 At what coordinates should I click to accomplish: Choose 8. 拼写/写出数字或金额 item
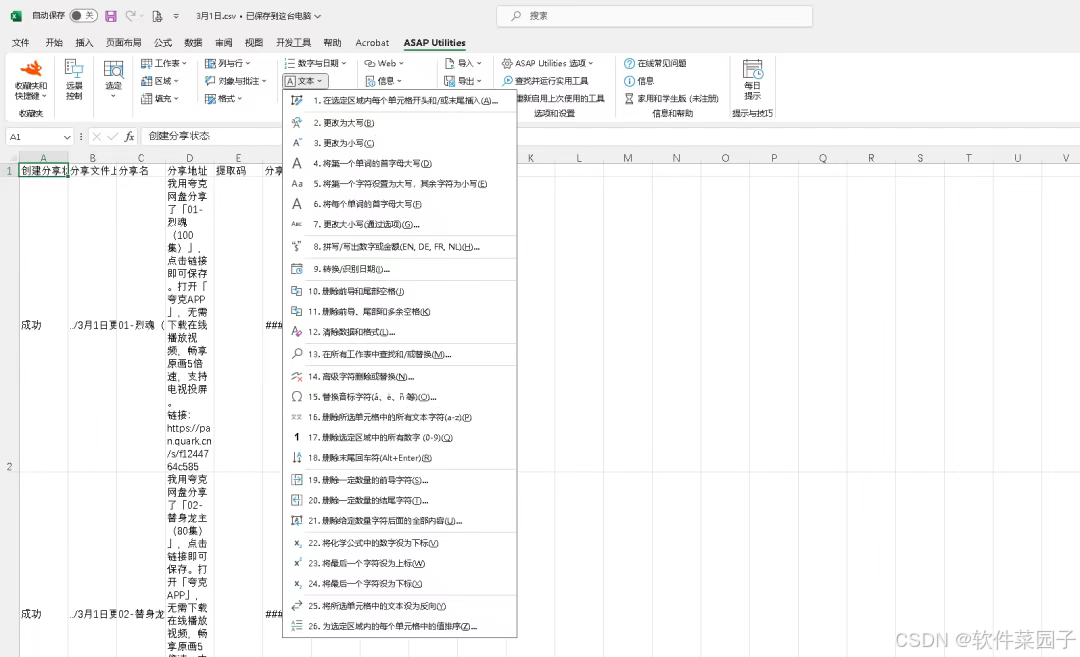399,247
